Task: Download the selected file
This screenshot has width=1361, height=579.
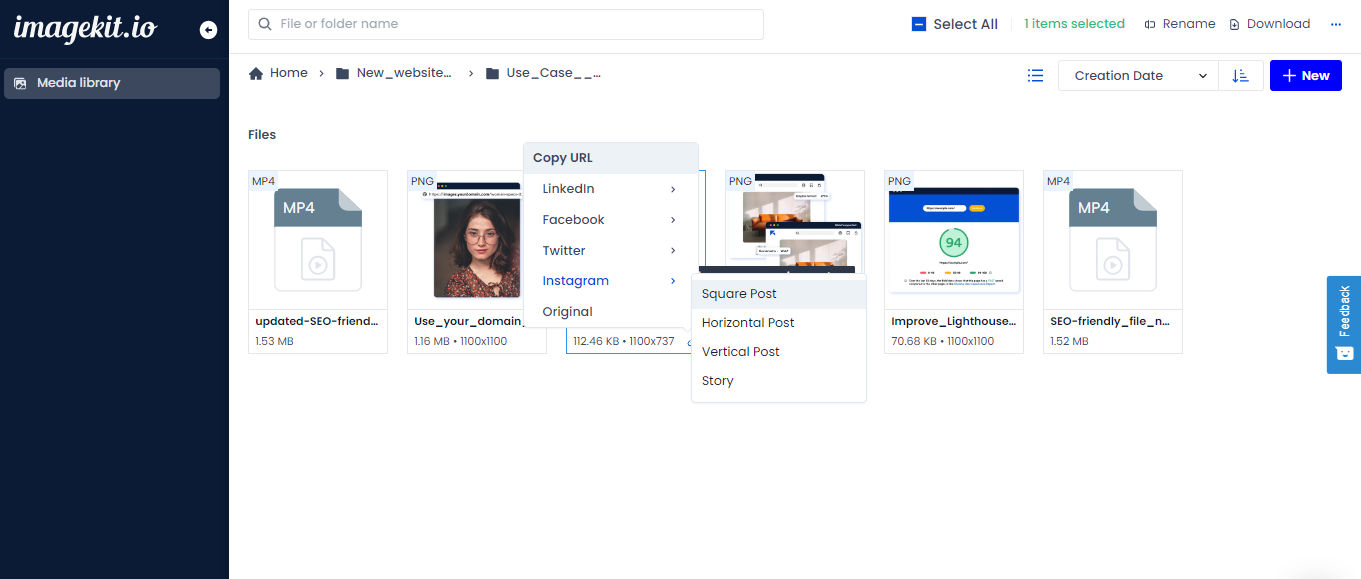Action: [x=1270, y=24]
